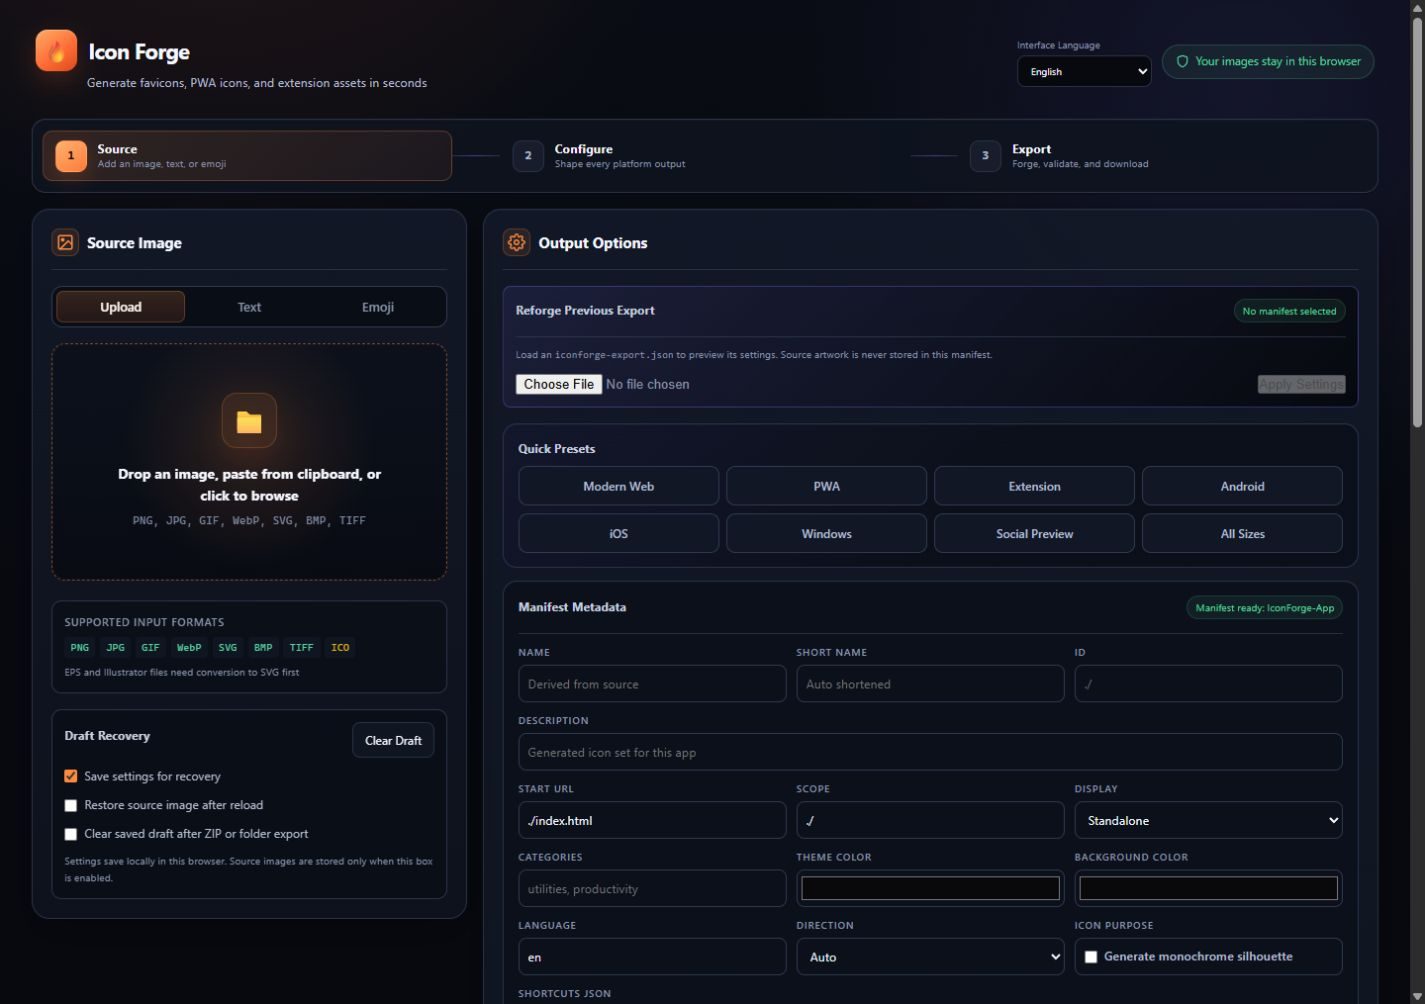This screenshot has width=1425, height=1004.
Task: Focus the Start URL field
Action: pos(652,820)
